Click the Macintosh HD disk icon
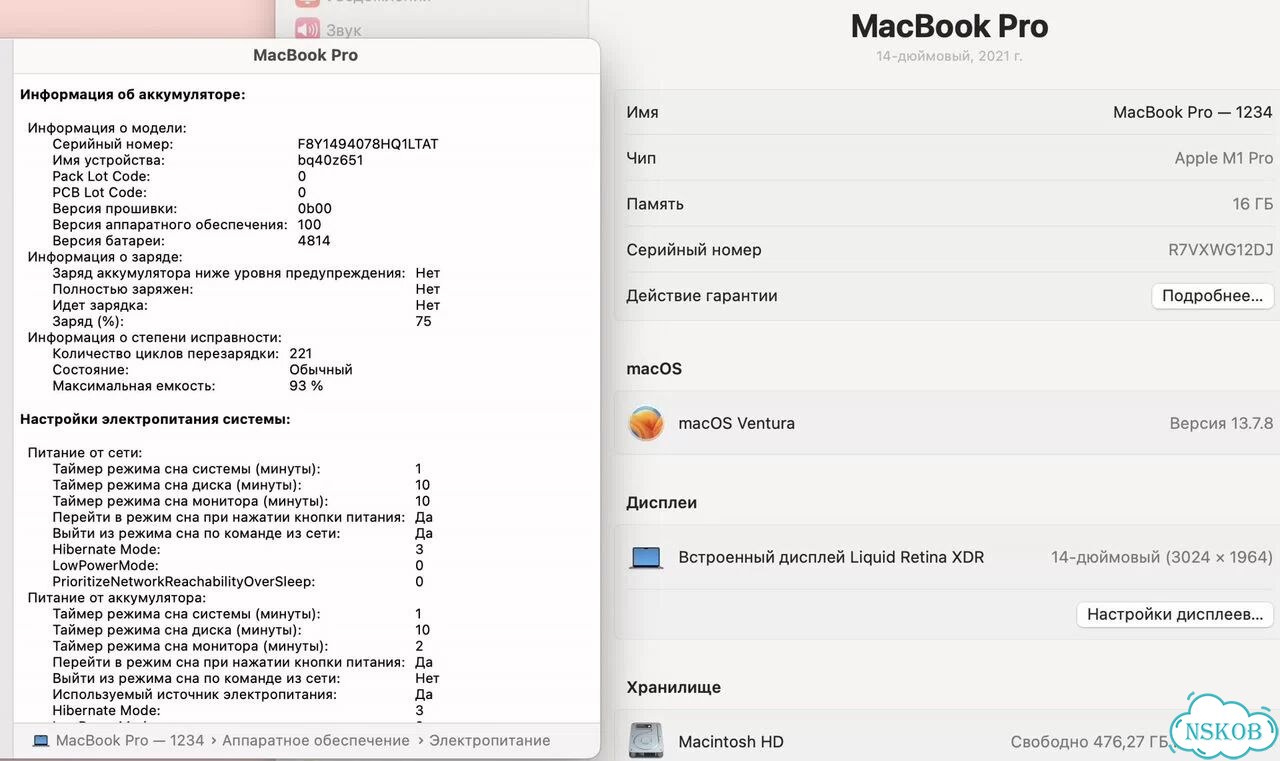 tap(646, 741)
